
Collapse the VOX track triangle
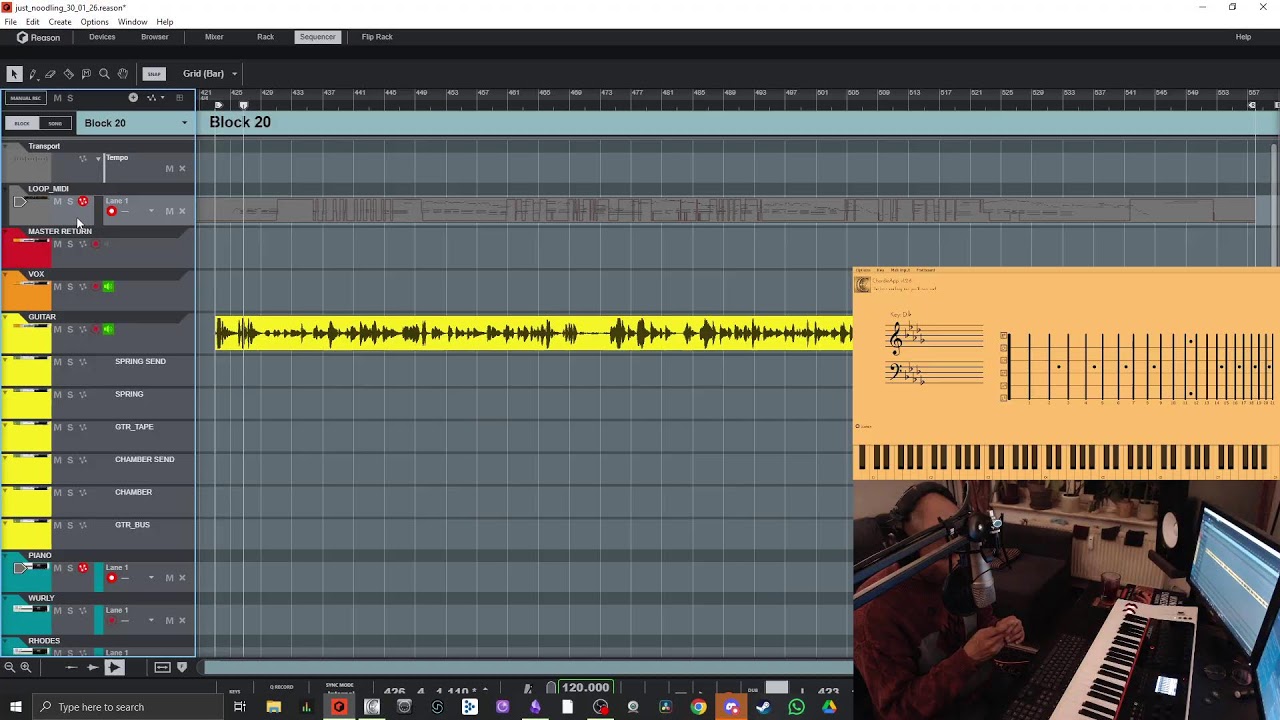[x=7, y=274]
